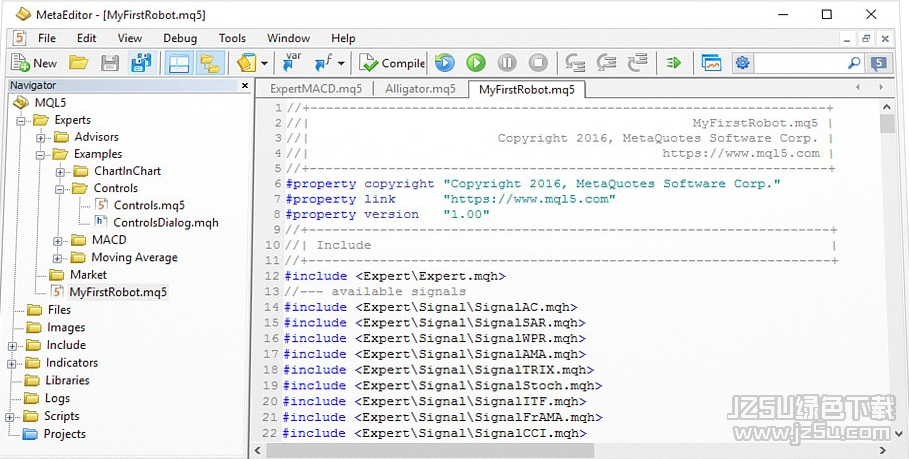
Task: Select ControlsDialog.mqh file in Navigator
Action: pos(166,223)
